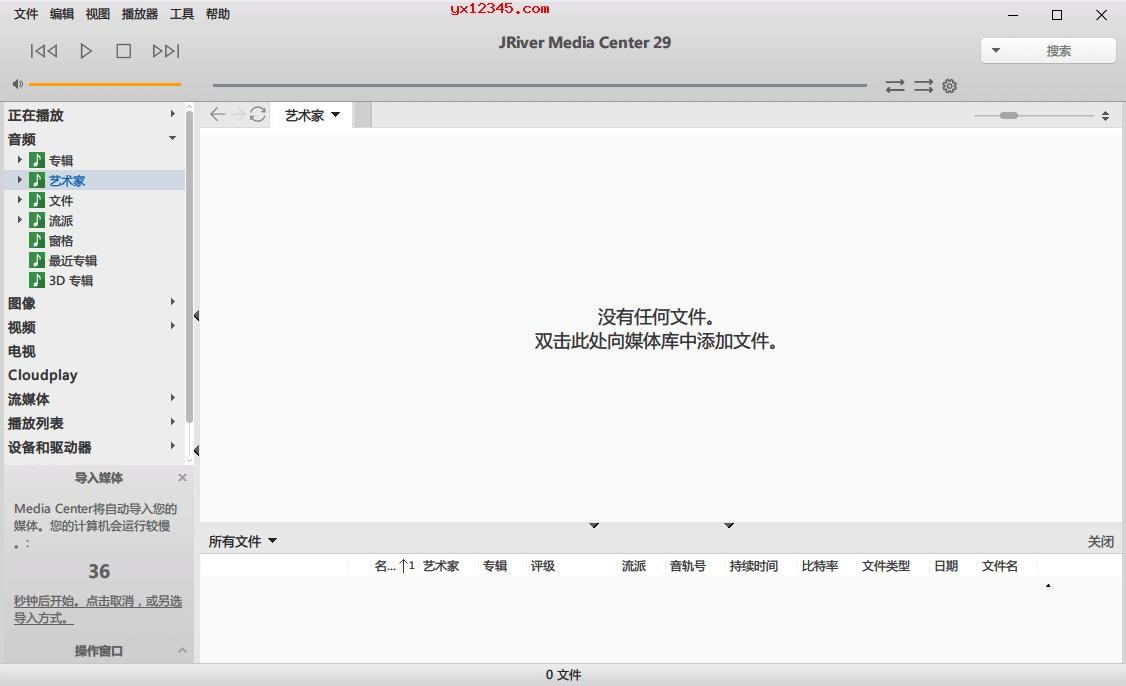This screenshot has width=1126, height=686.
Task: Toggle the repeat mode icon
Action: click(895, 86)
